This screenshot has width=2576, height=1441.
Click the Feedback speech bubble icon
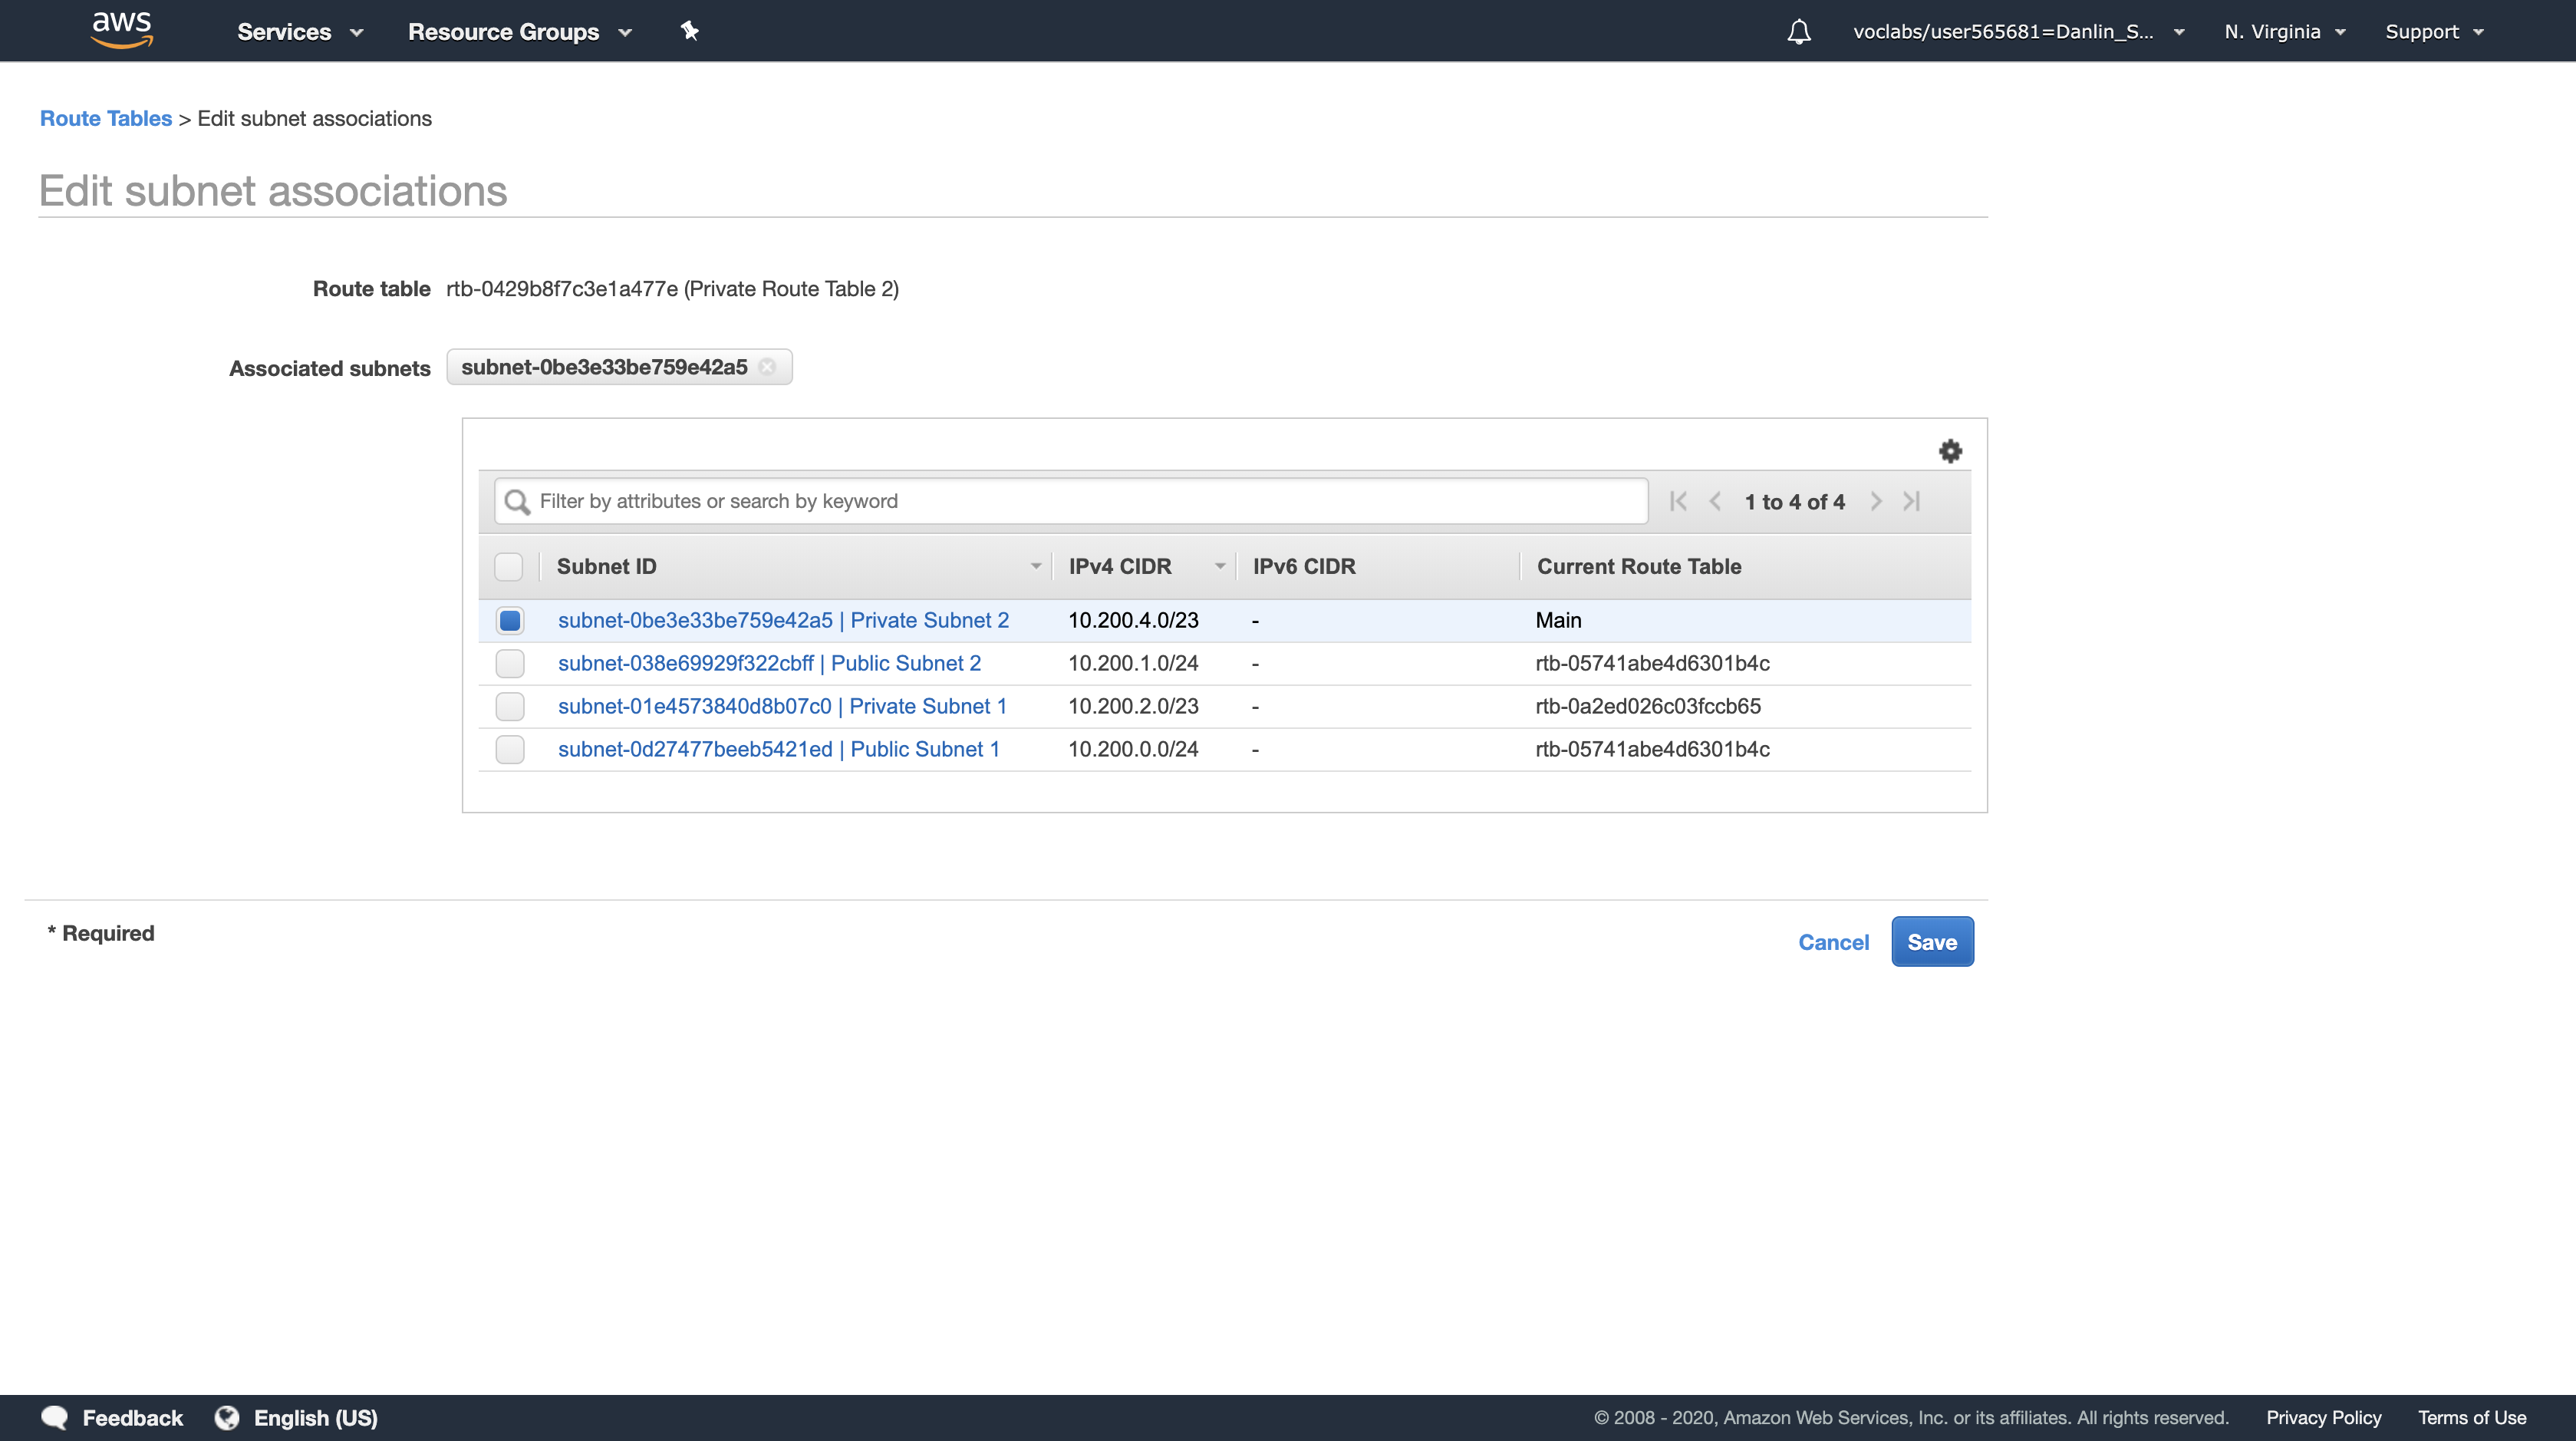point(55,1417)
